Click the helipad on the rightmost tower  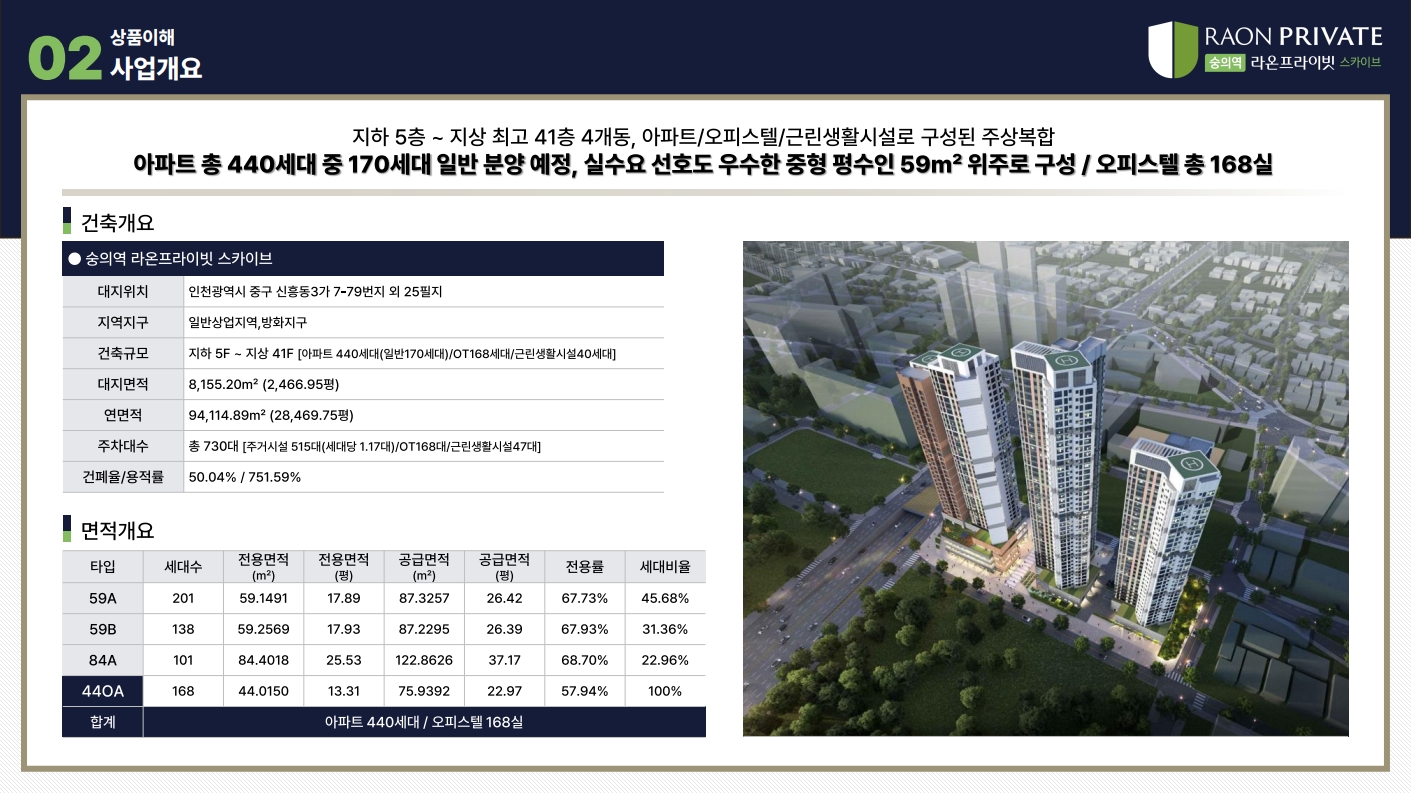[x=1191, y=463]
